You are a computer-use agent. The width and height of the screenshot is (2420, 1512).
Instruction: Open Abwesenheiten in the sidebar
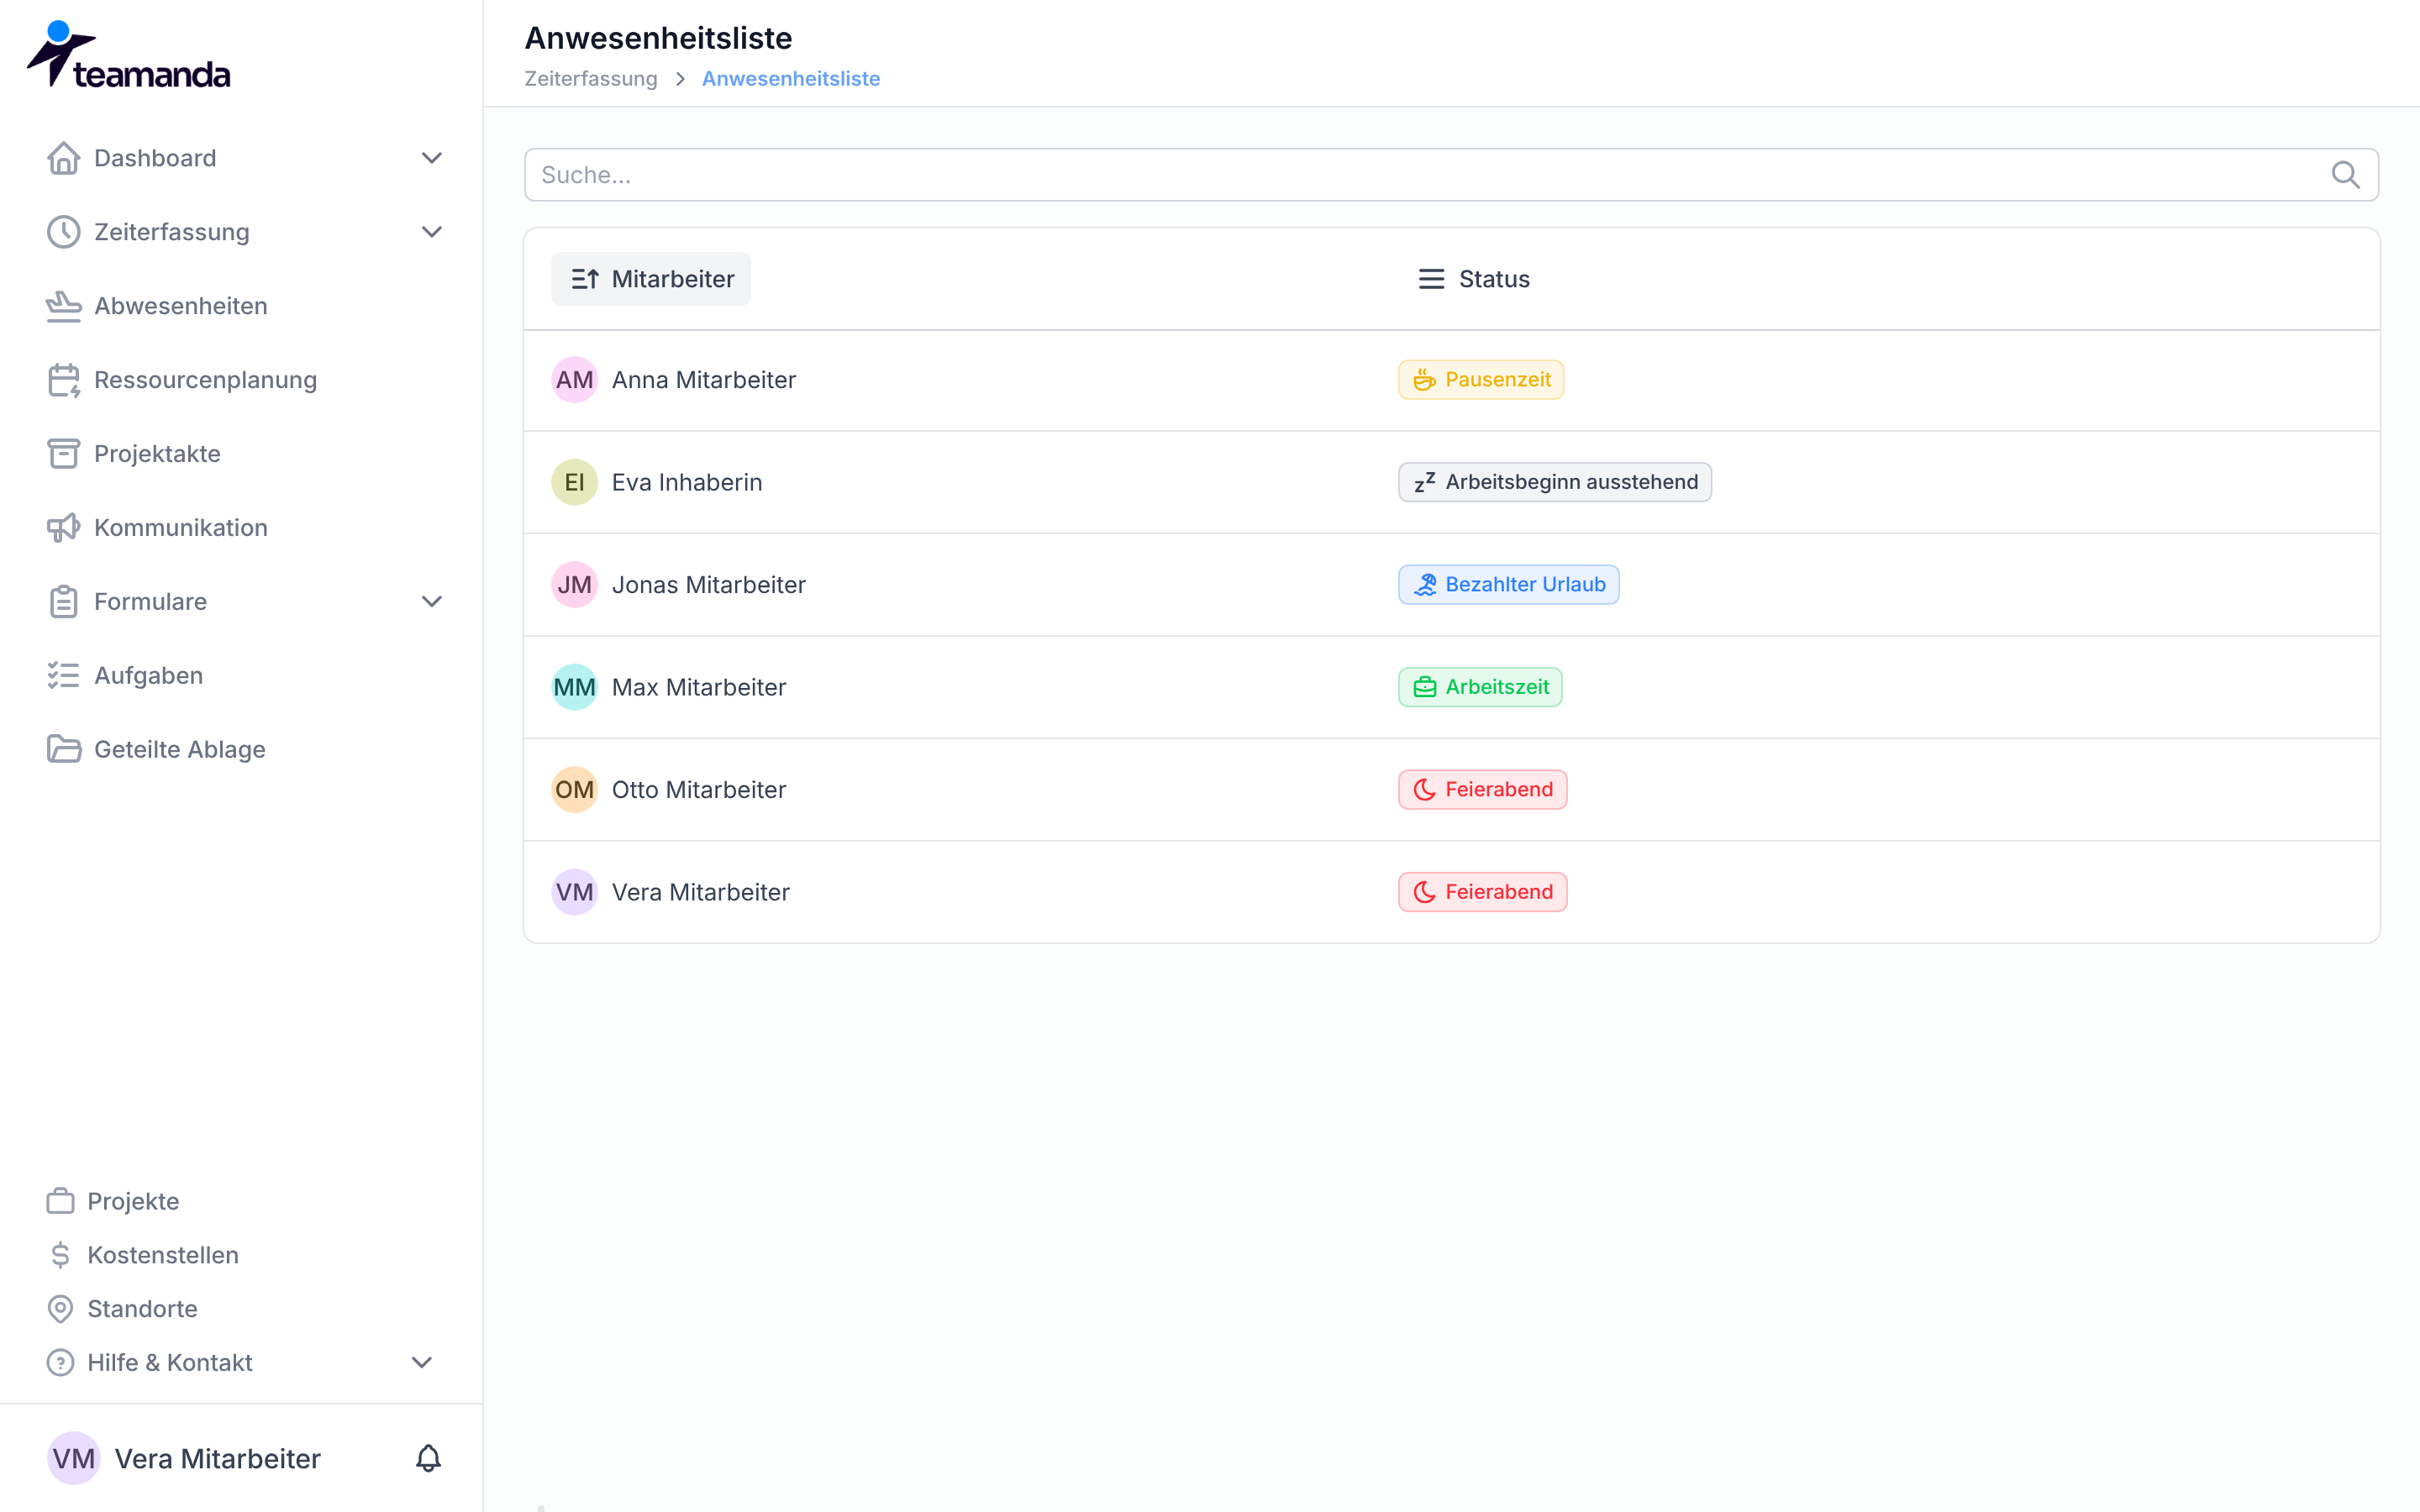[180, 306]
